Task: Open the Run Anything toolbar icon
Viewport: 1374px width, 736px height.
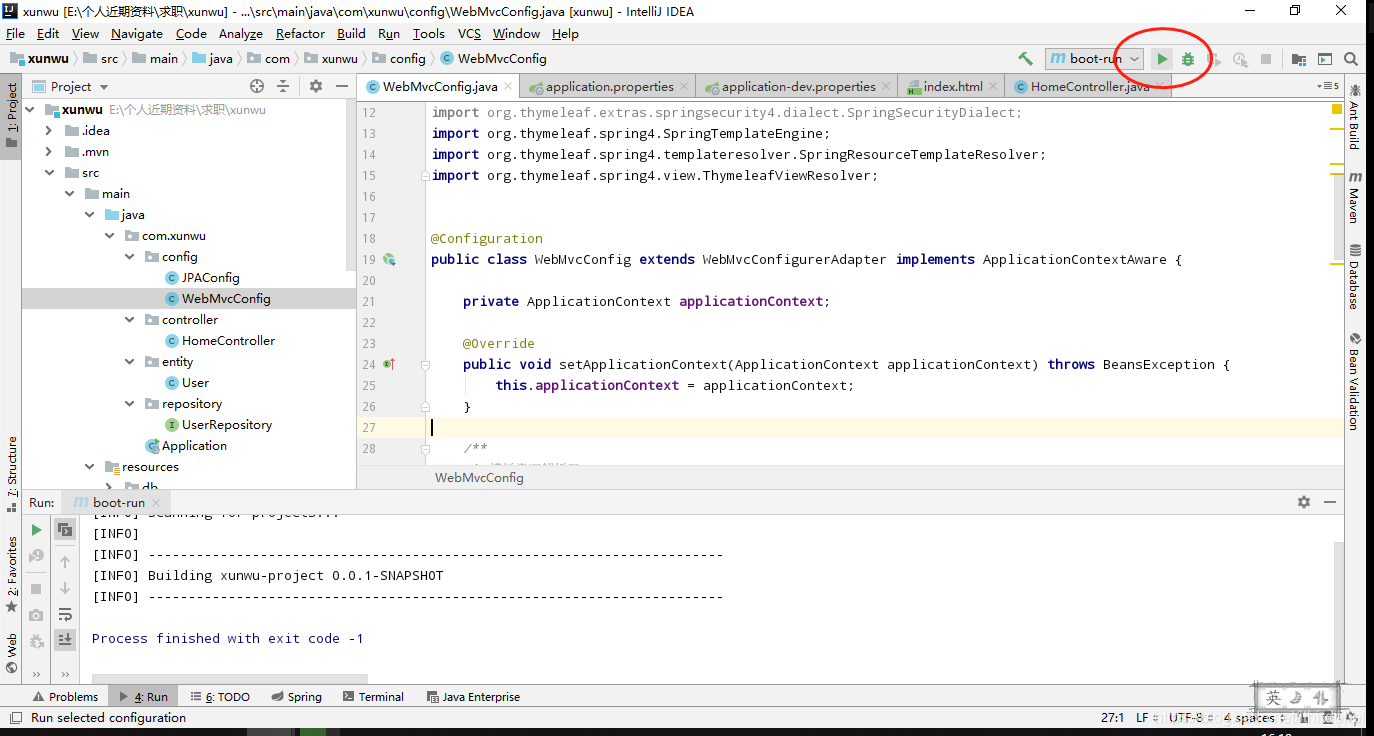Action: (1325, 59)
